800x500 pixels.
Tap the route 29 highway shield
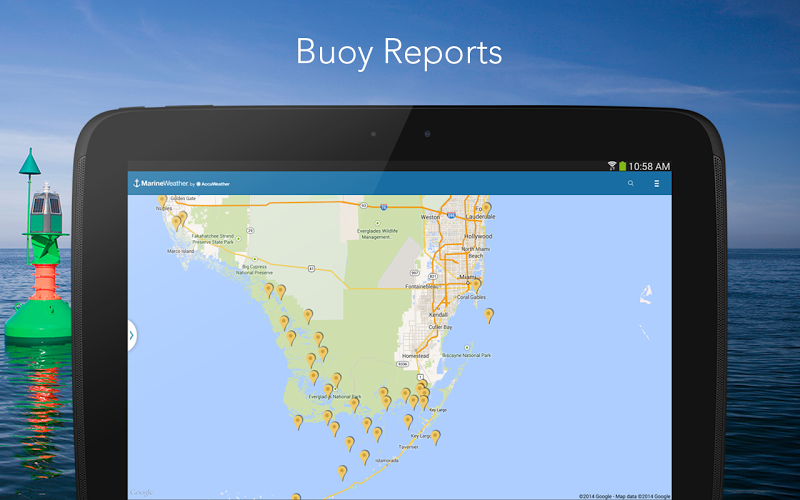[250, 231]
